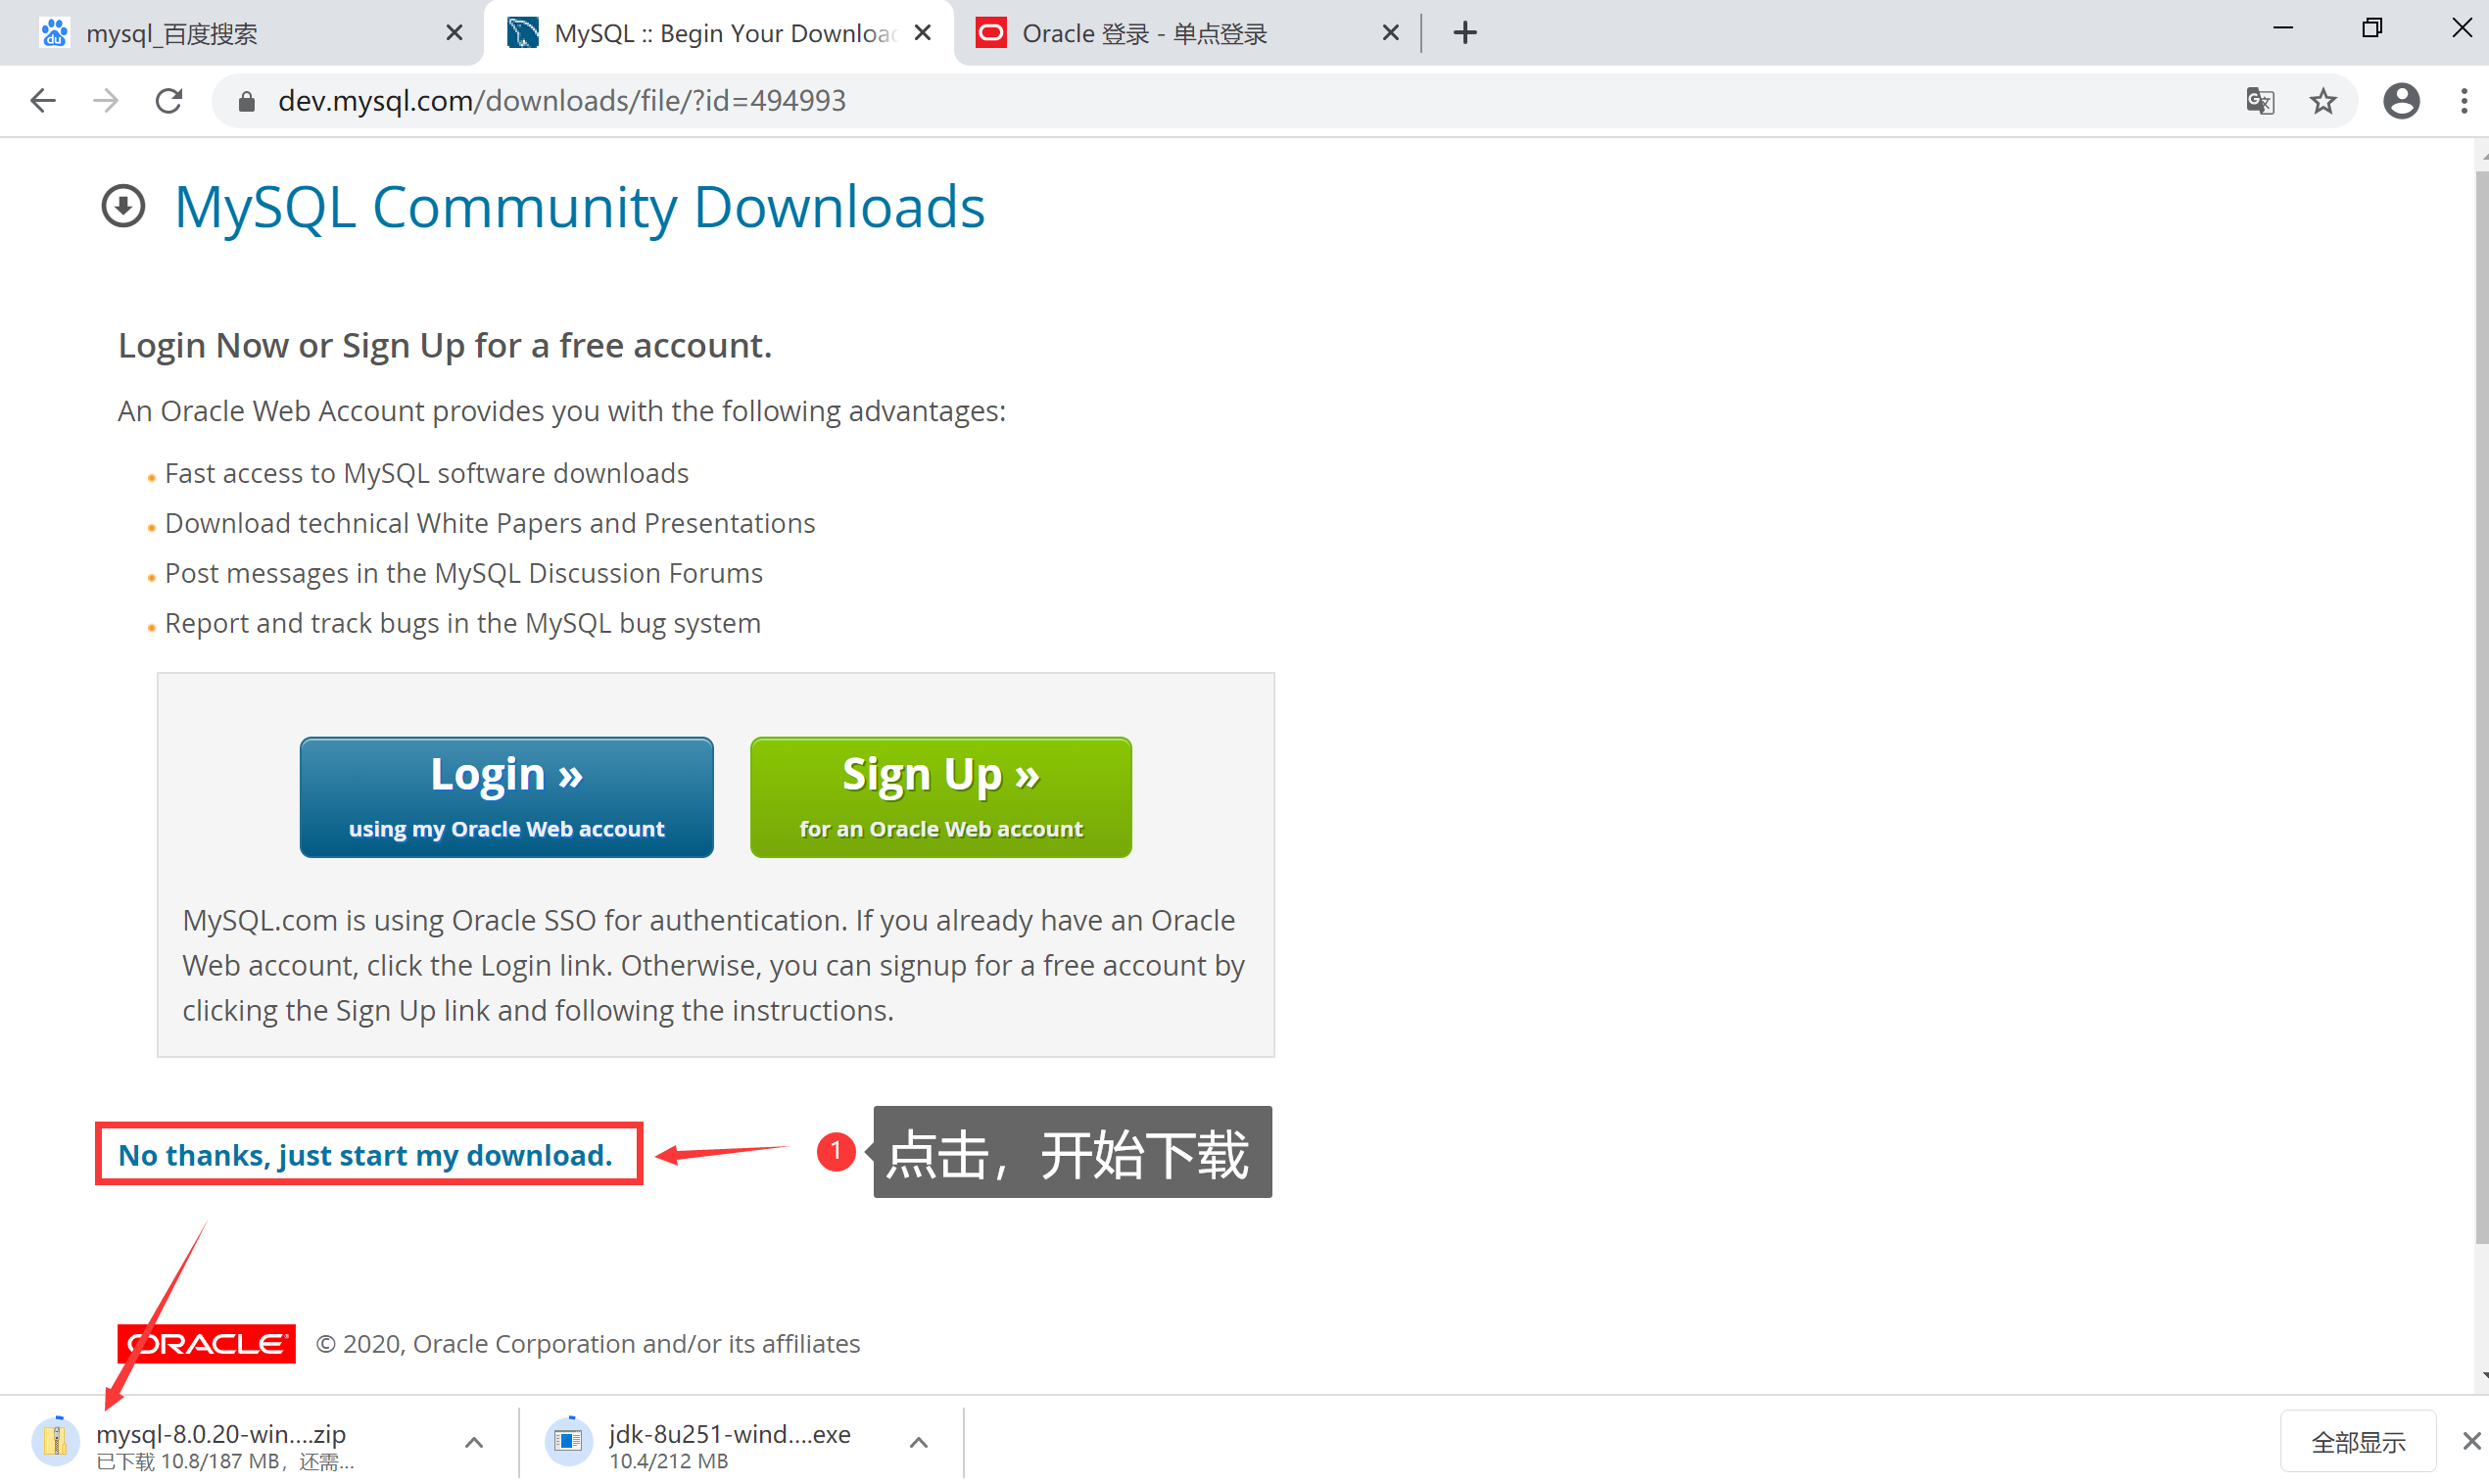
Task: Close the downloads bar
Action: coord(2471,1442)
